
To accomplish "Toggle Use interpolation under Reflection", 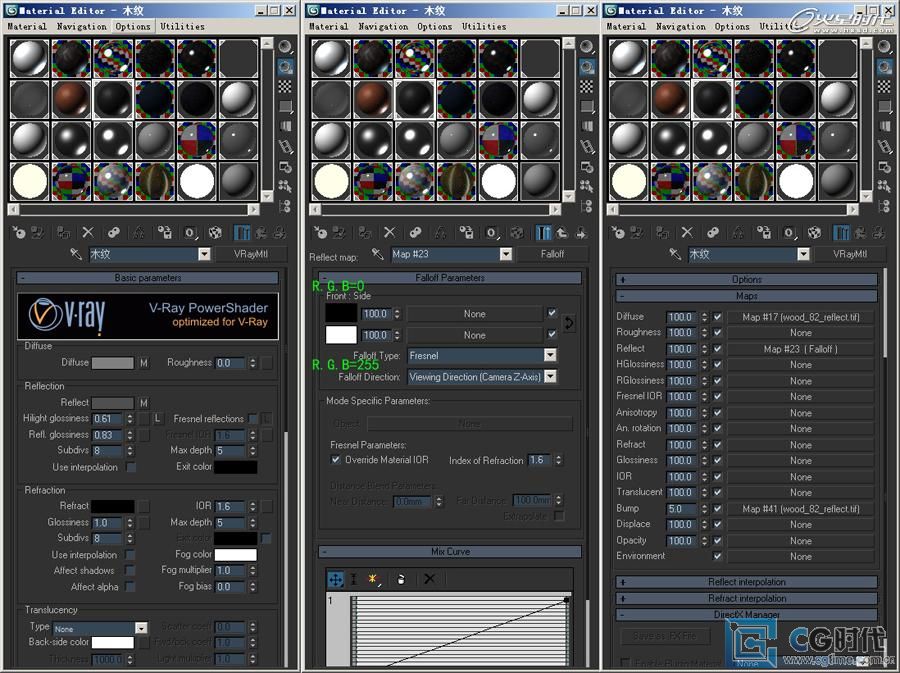I will (131, 467).
